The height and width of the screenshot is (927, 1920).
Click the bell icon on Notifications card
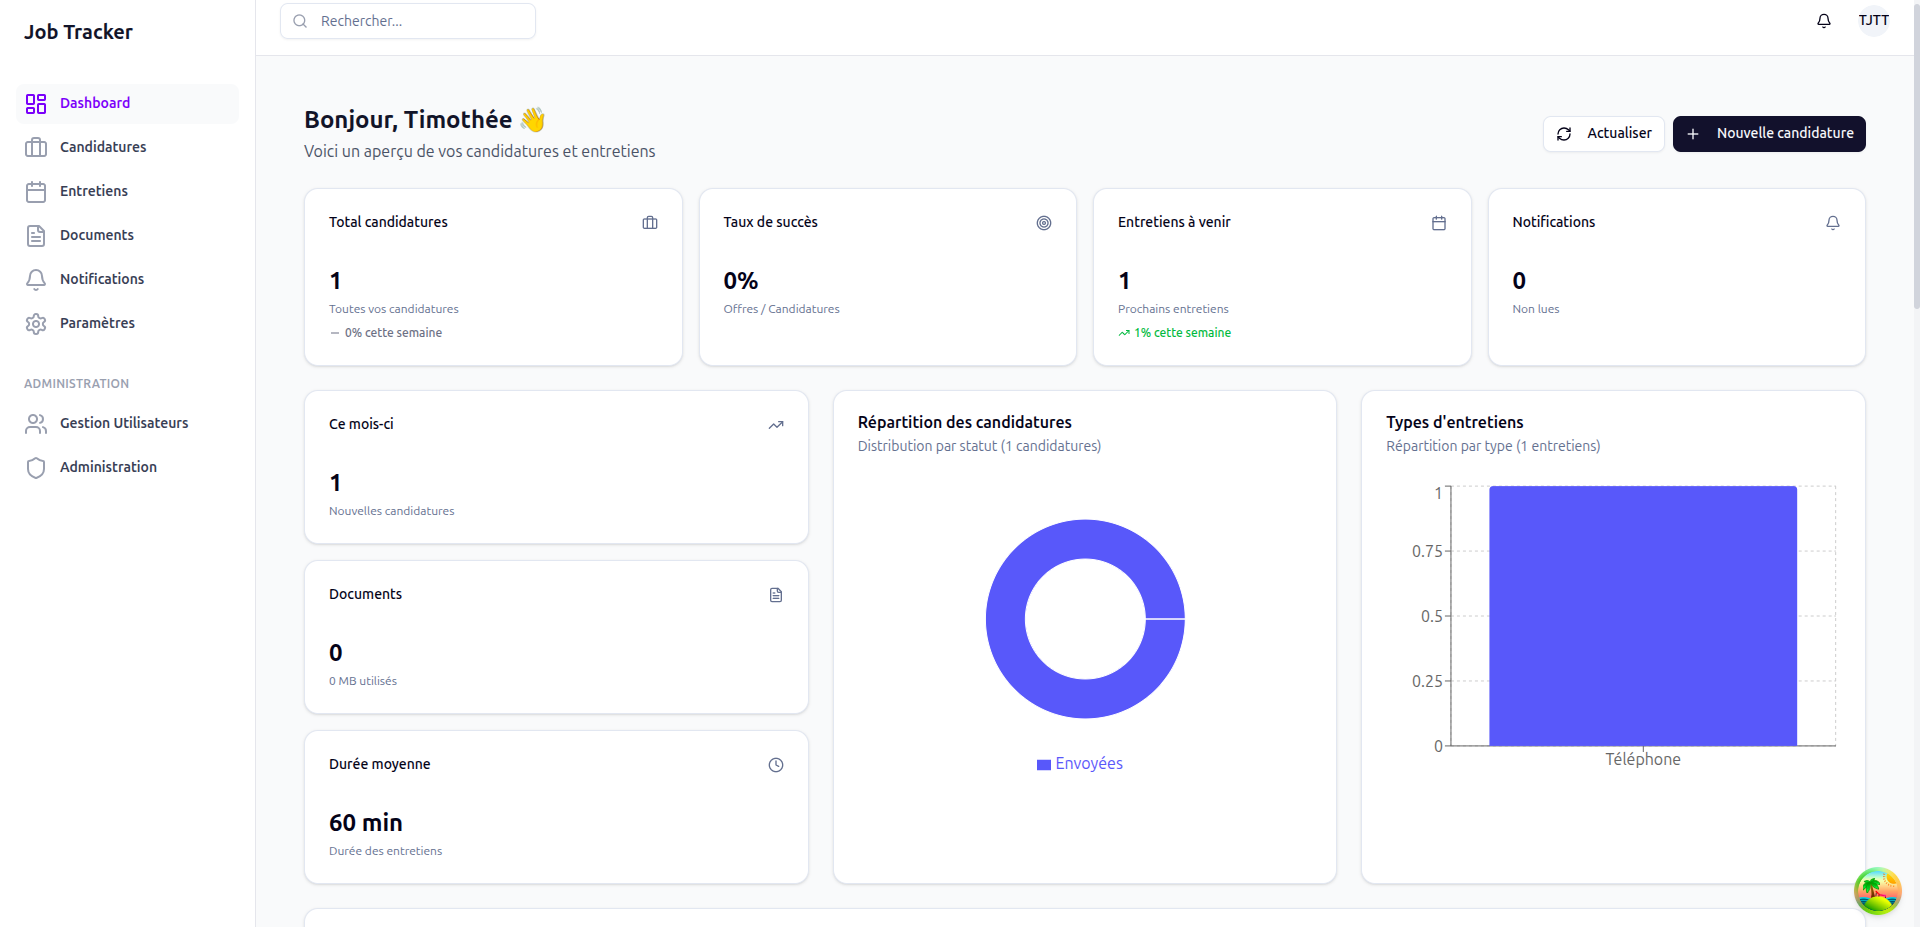tap(1833, 223)
